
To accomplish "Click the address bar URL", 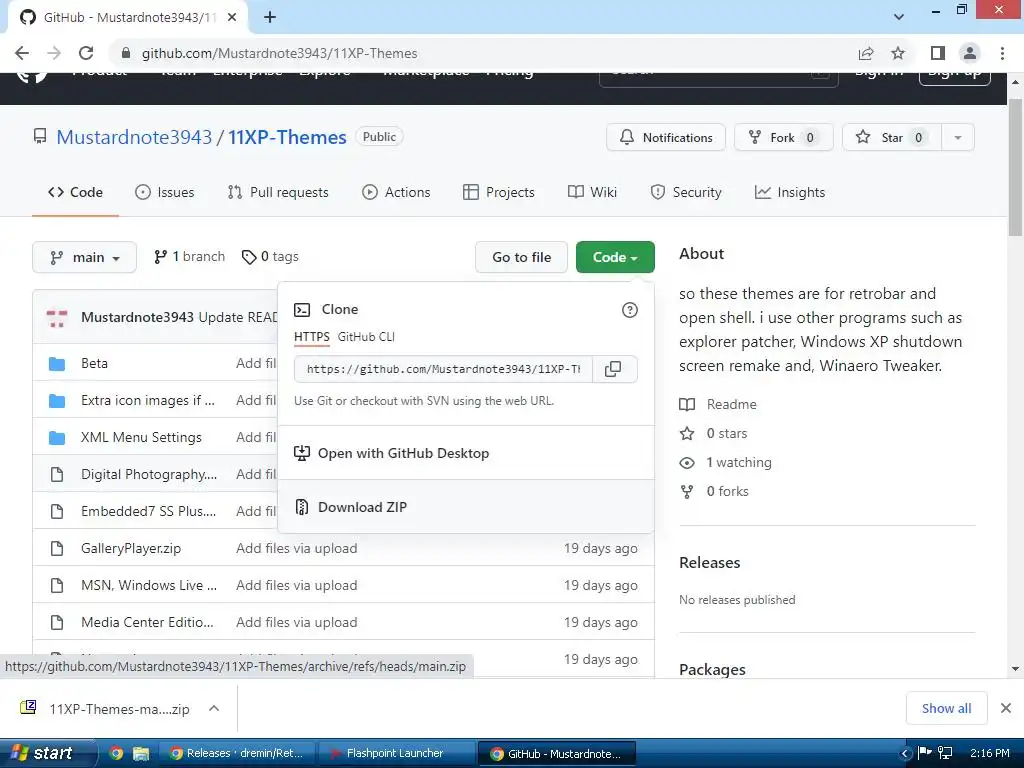I will (x=280, y=54).
